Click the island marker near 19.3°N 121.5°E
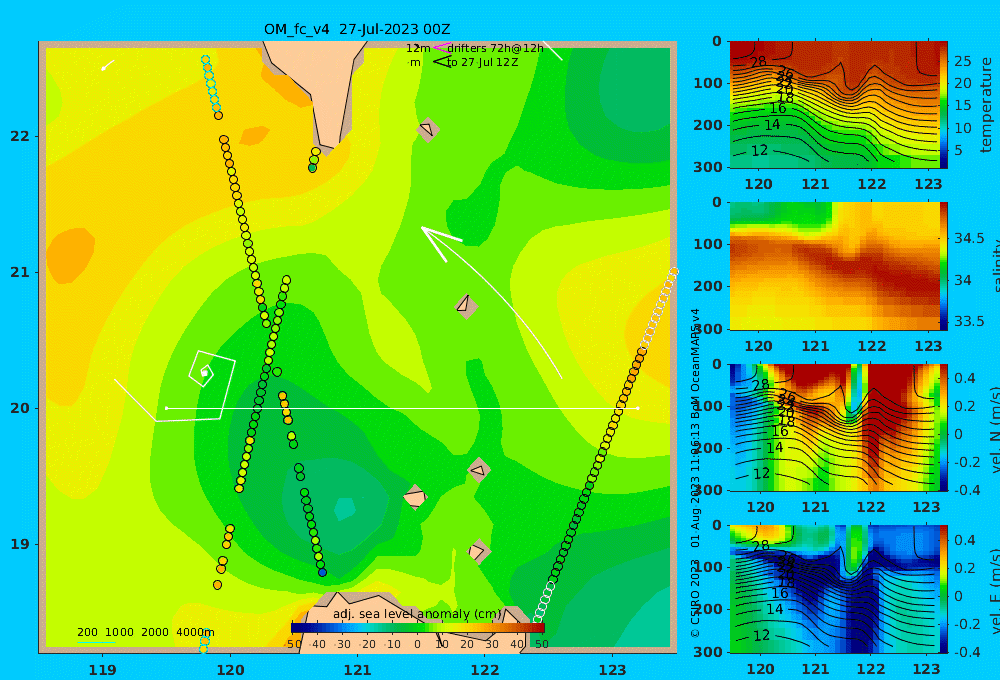This screenshot has height=680, width=1000. point(415,497)
